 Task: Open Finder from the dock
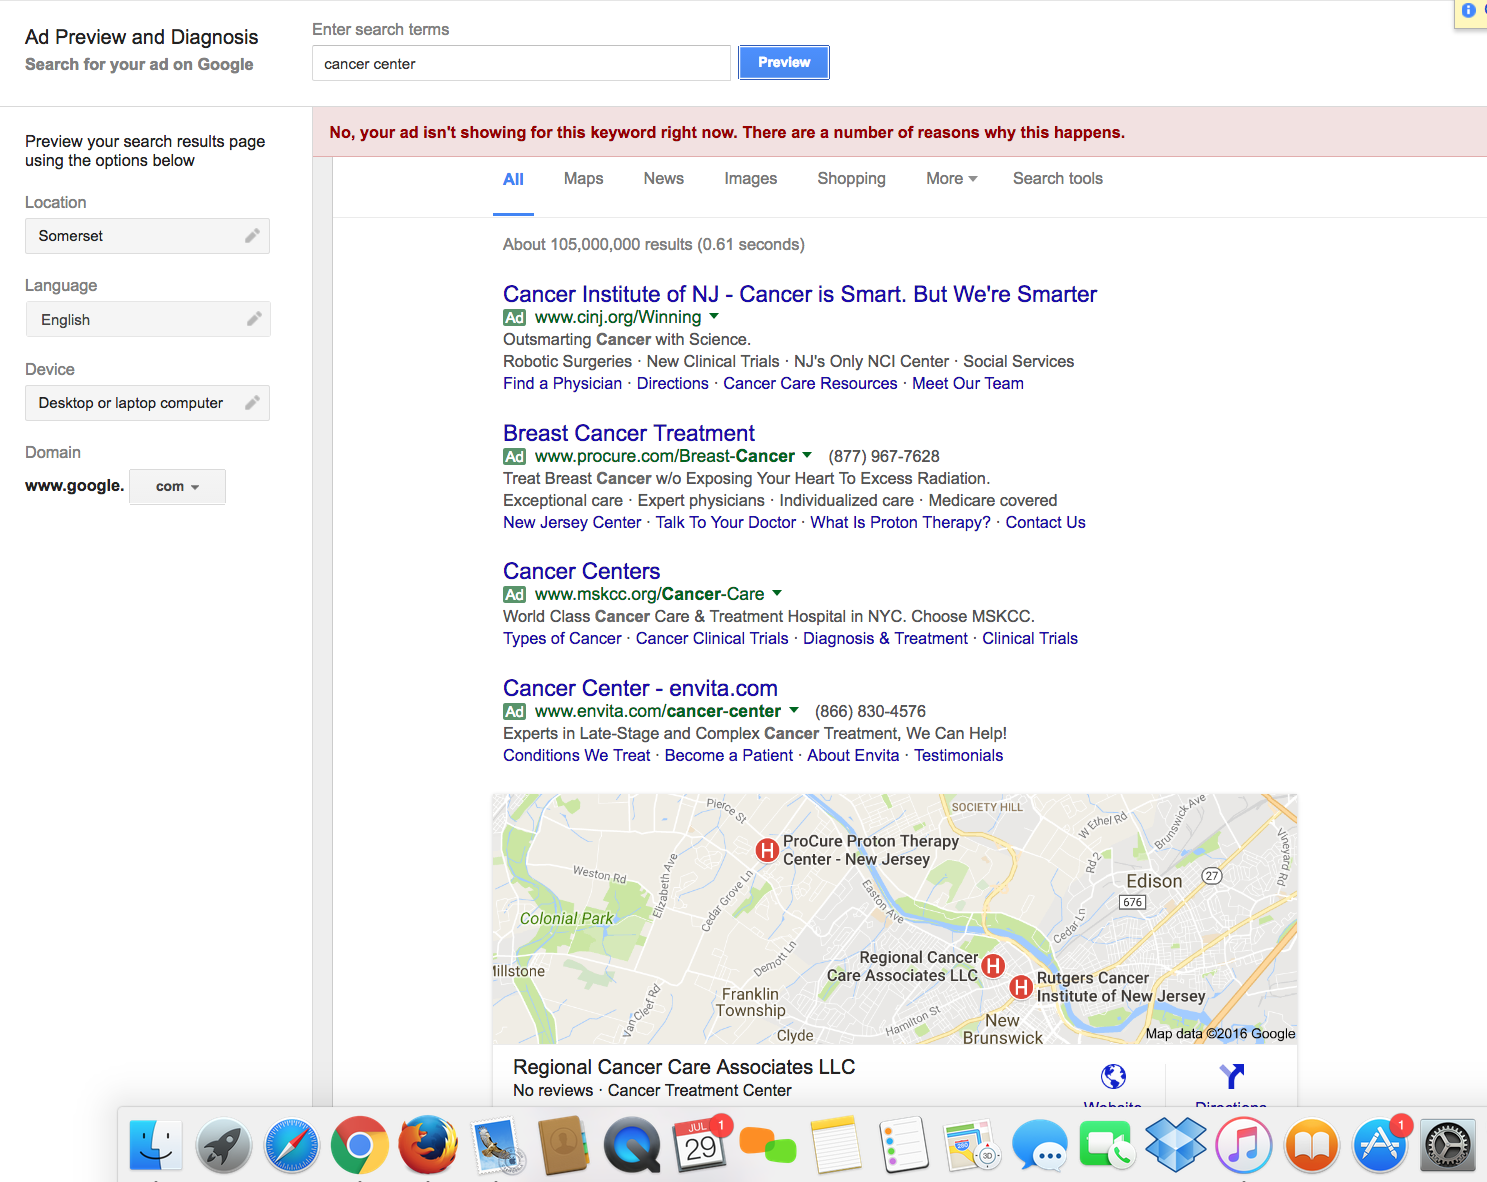156,1145
